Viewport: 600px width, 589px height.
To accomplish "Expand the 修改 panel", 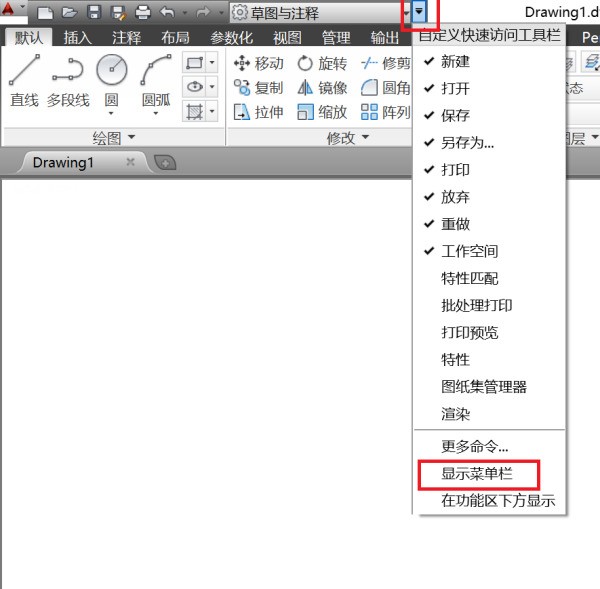I will 347,137.
